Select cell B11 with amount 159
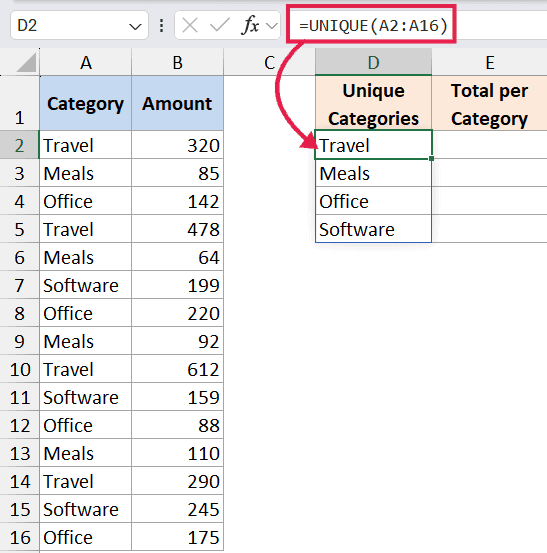Viewport: 547px width, 553px height. click(177, 397)
